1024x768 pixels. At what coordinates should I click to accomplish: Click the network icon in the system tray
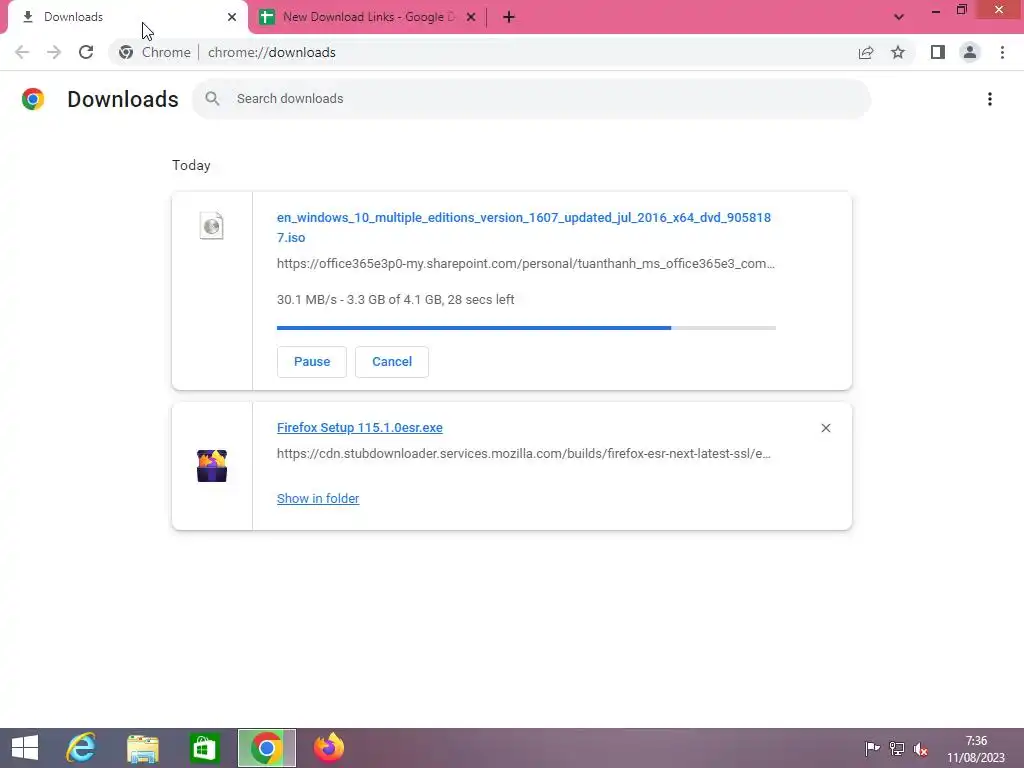pos(897,749)
